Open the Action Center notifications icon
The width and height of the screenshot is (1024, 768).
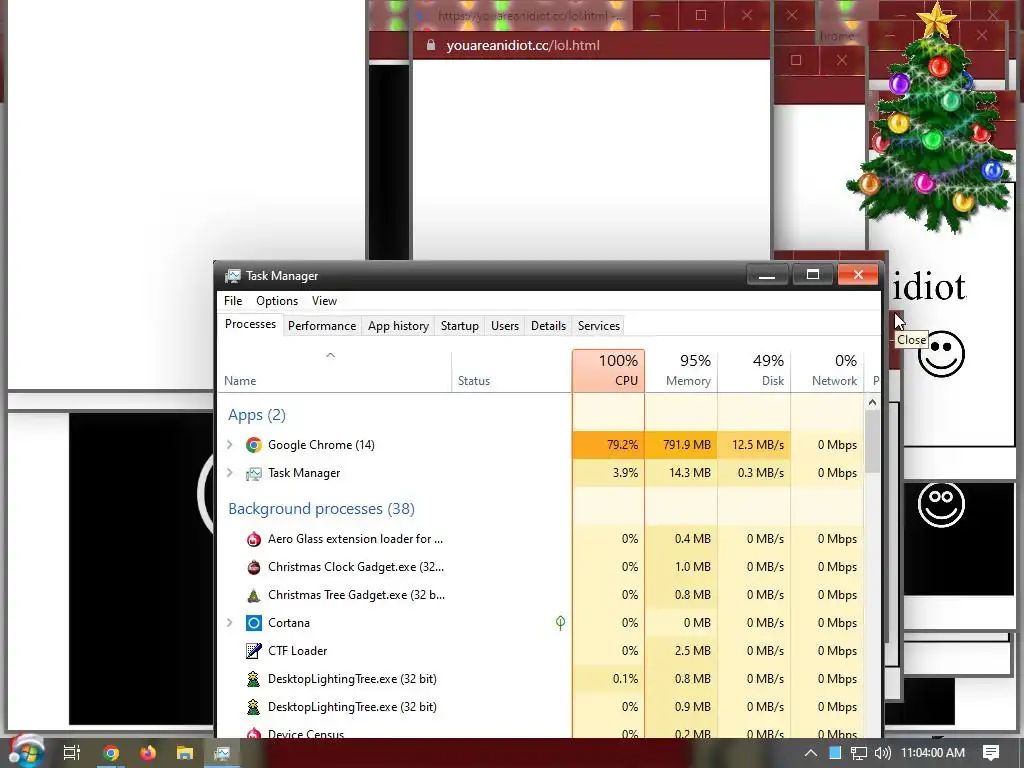point(991,753)
